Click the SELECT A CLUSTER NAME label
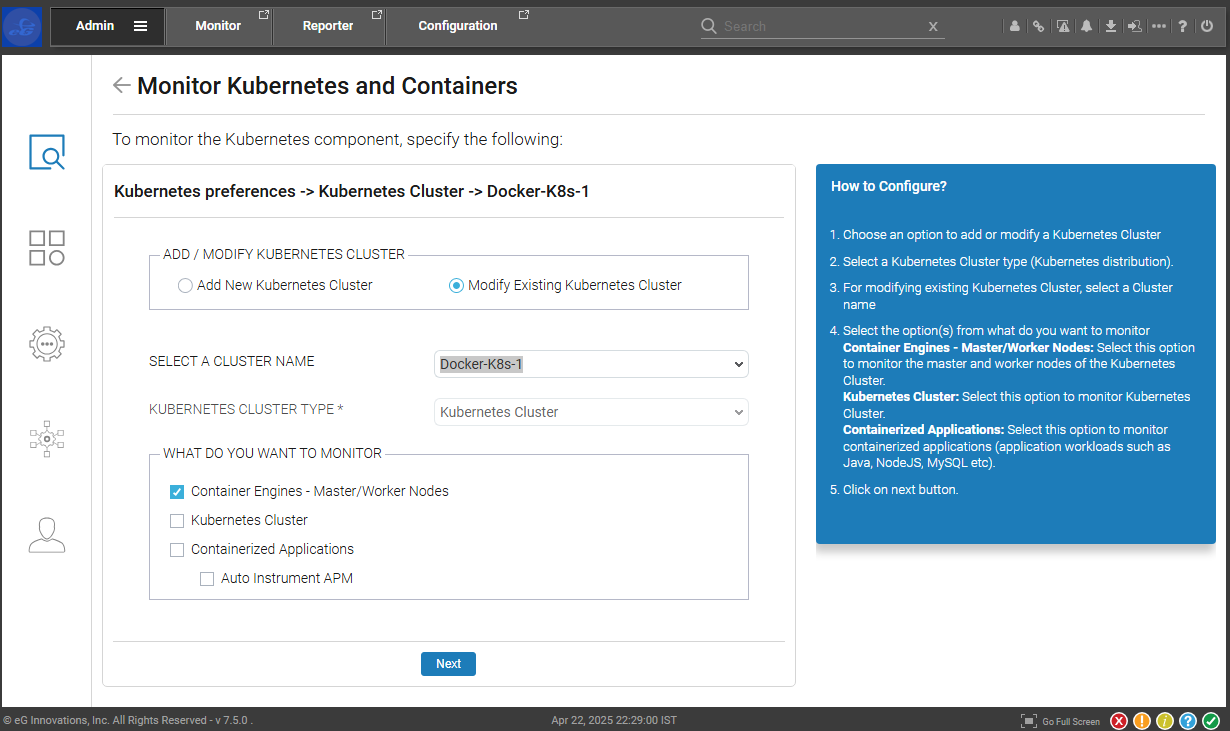The height and width of the screenshot is (731, 1230). (232, 361)
